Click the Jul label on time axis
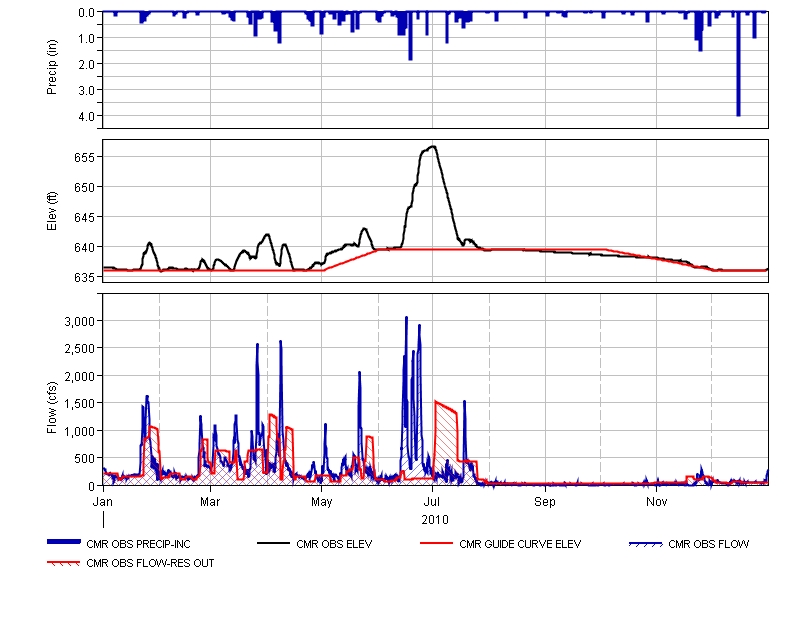This screenshot has width=800, height=627. click(432, 501)
